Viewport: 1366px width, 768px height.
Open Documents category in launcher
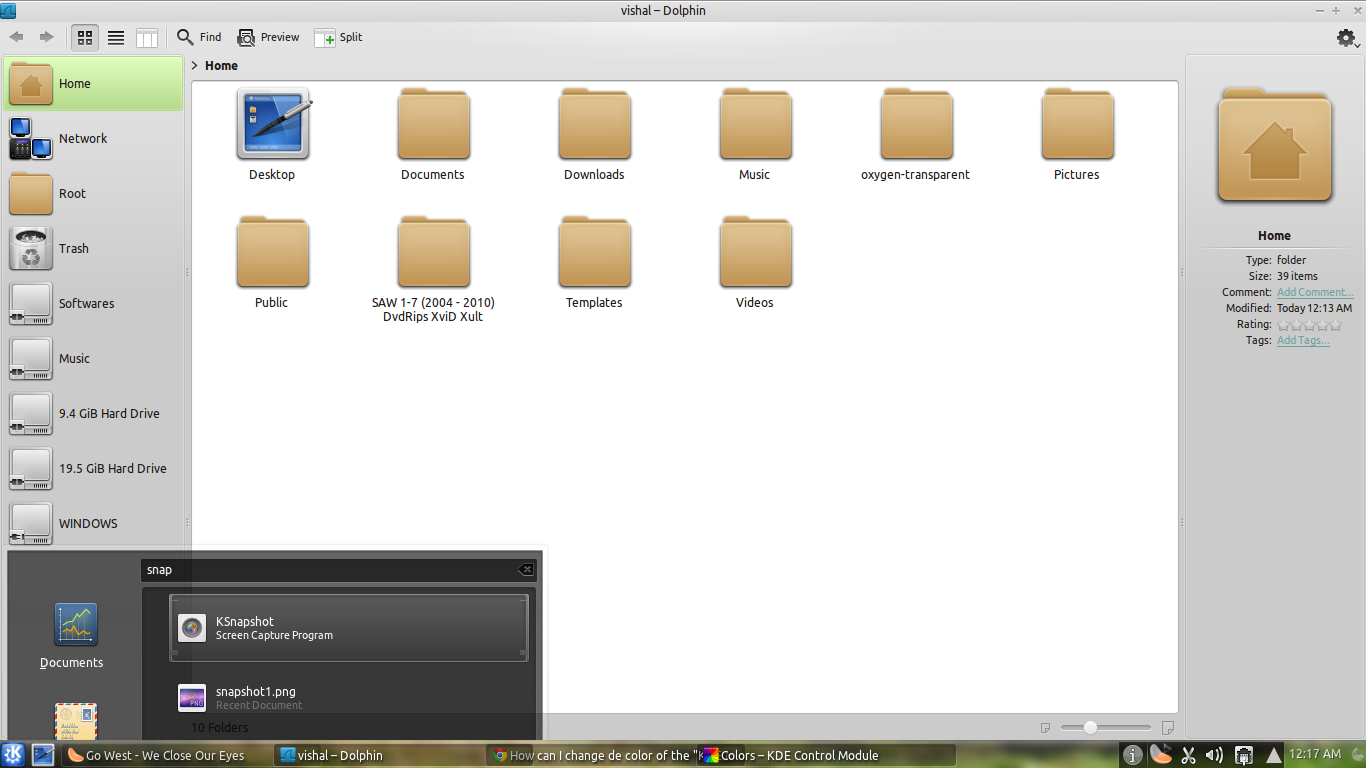(72, 636)
